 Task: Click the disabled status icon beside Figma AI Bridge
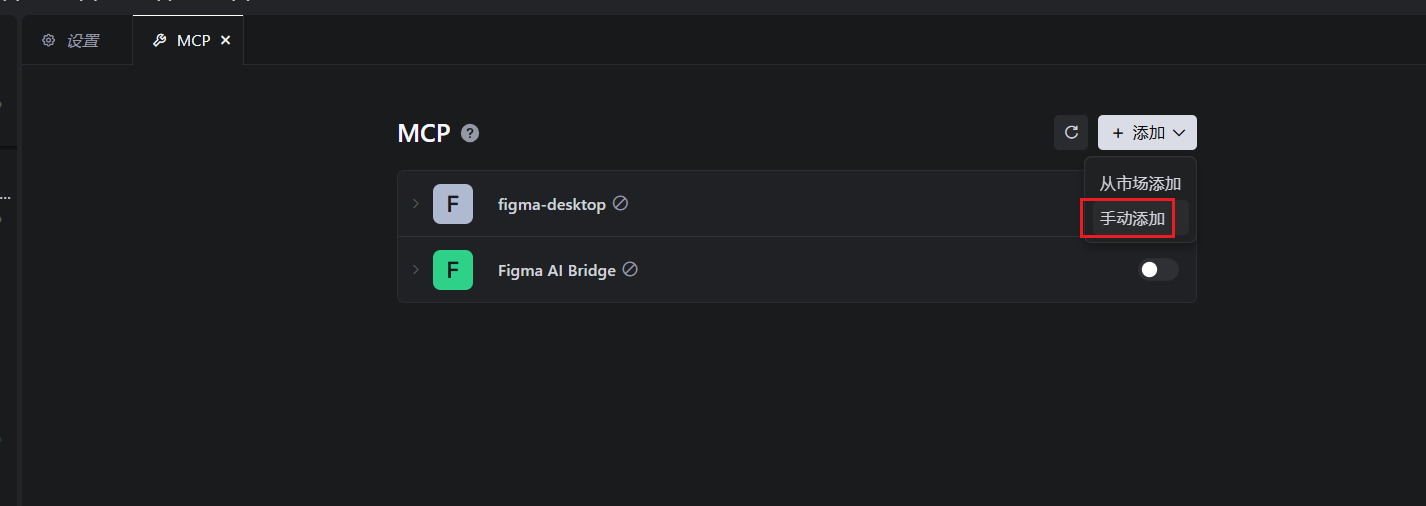630,269
